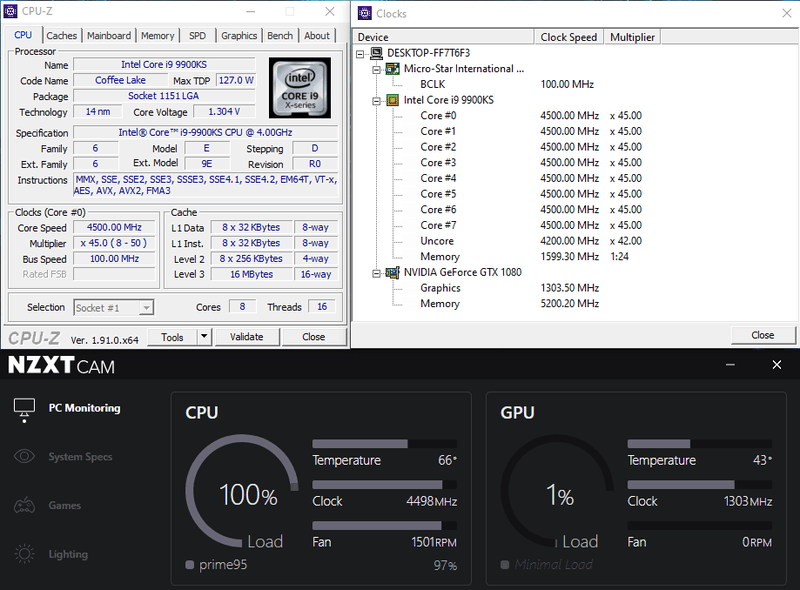
Task: Switch to the CPU tab
Action: (x=23, y=35)
